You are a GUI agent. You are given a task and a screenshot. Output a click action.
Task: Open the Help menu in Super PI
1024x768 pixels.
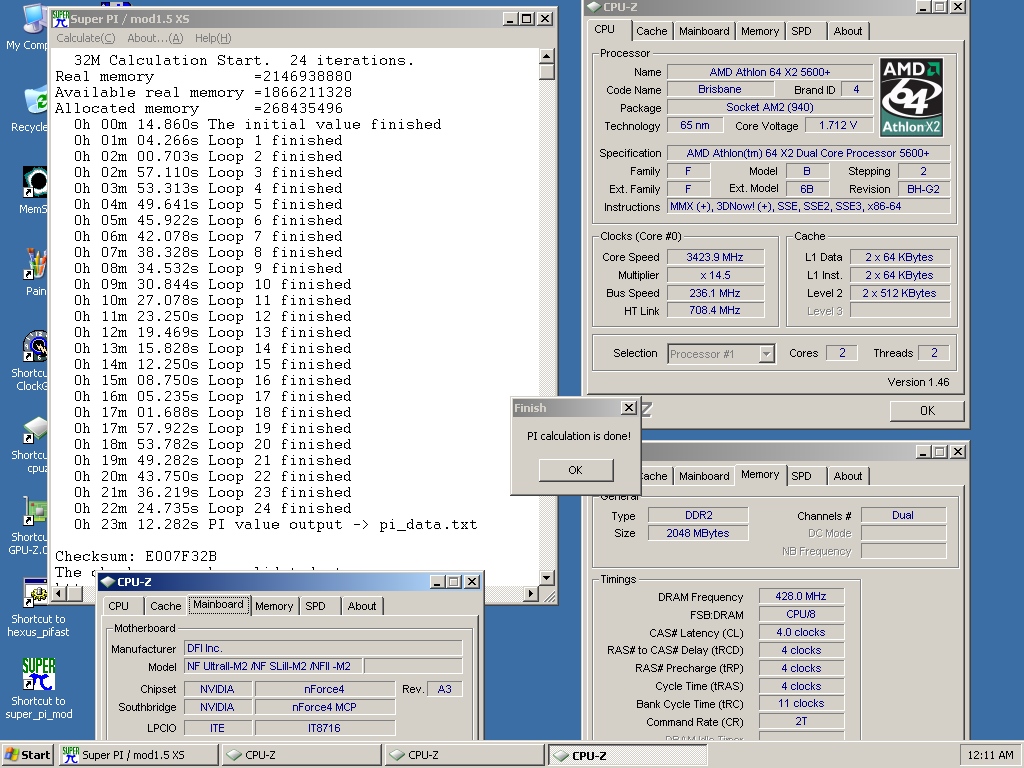click(x=213, y=38)
